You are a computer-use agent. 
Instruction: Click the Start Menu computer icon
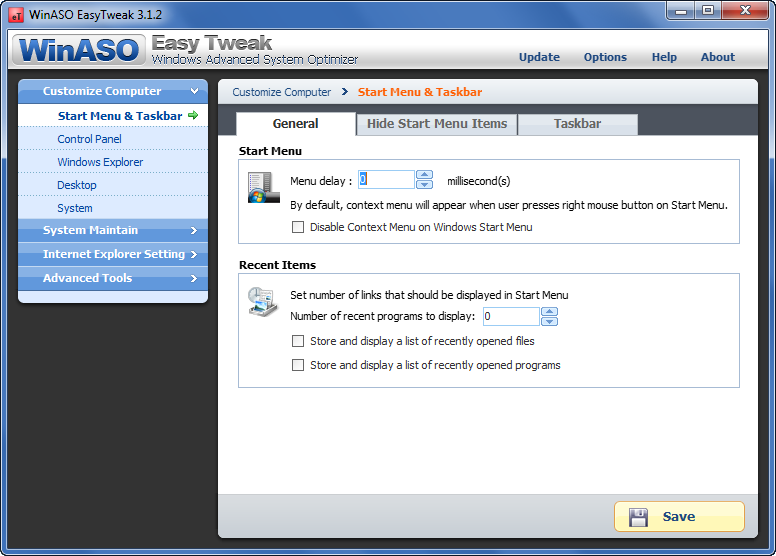(263, 188)
